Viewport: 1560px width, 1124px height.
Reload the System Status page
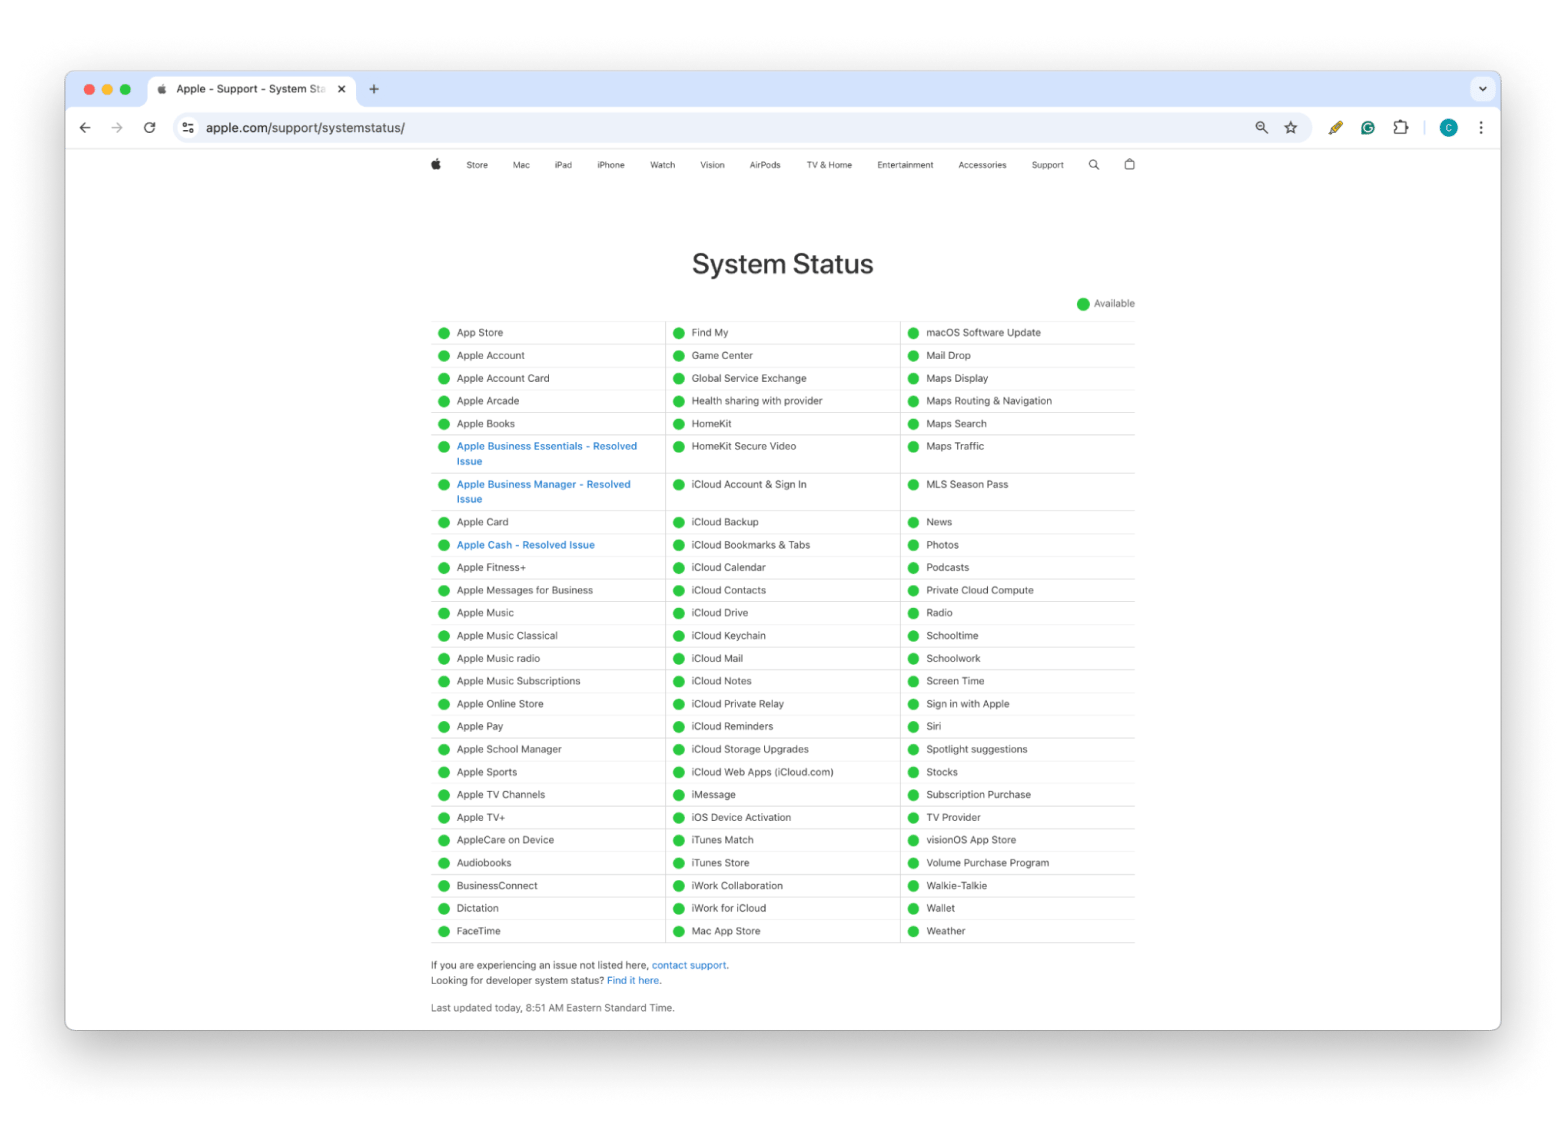[x=150, y=128]
